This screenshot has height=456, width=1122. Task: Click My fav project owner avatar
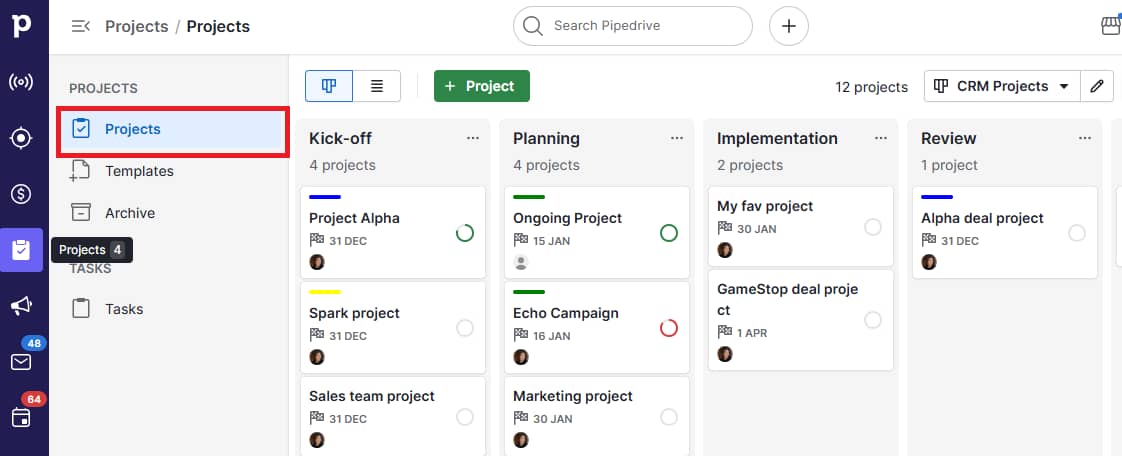coord(725,250)
